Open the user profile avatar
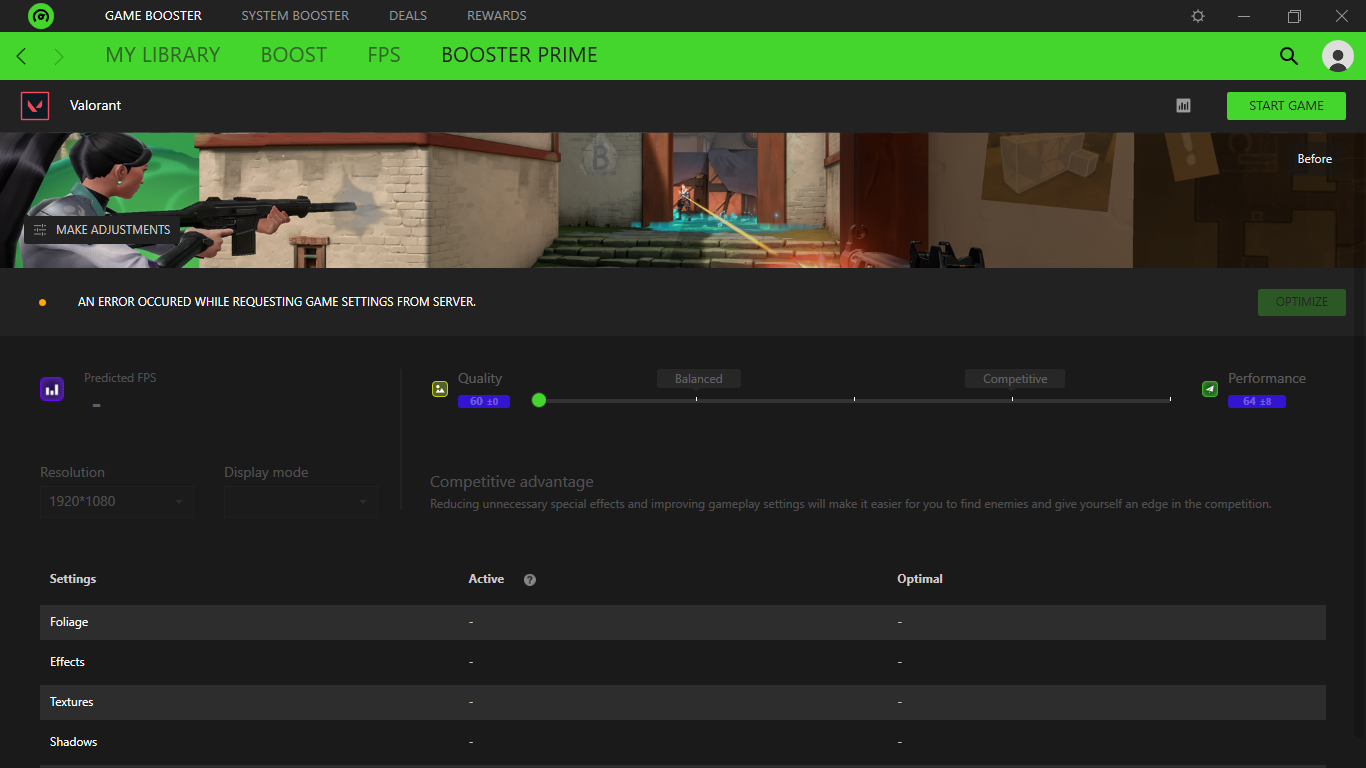The height and width of the screenshot is (768, 1366). (1338, 56)
